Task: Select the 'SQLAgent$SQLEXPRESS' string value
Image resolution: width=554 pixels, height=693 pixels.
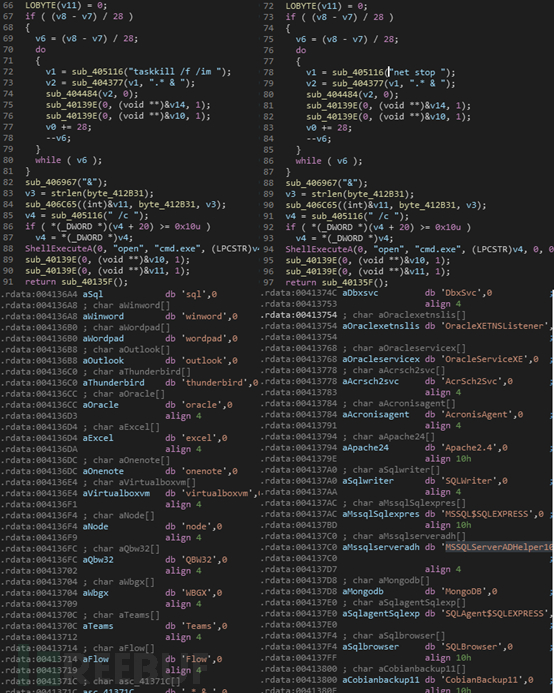Action: point(494,613)
